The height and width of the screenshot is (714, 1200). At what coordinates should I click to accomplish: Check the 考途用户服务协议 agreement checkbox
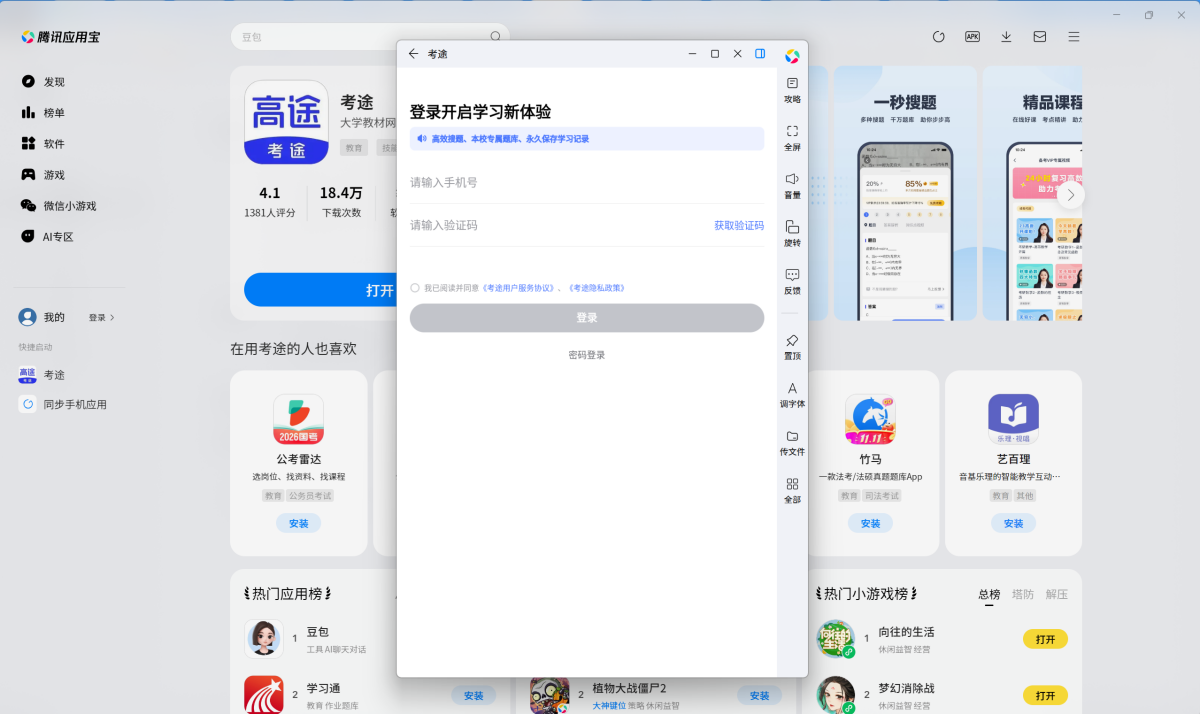coord(414,288)
